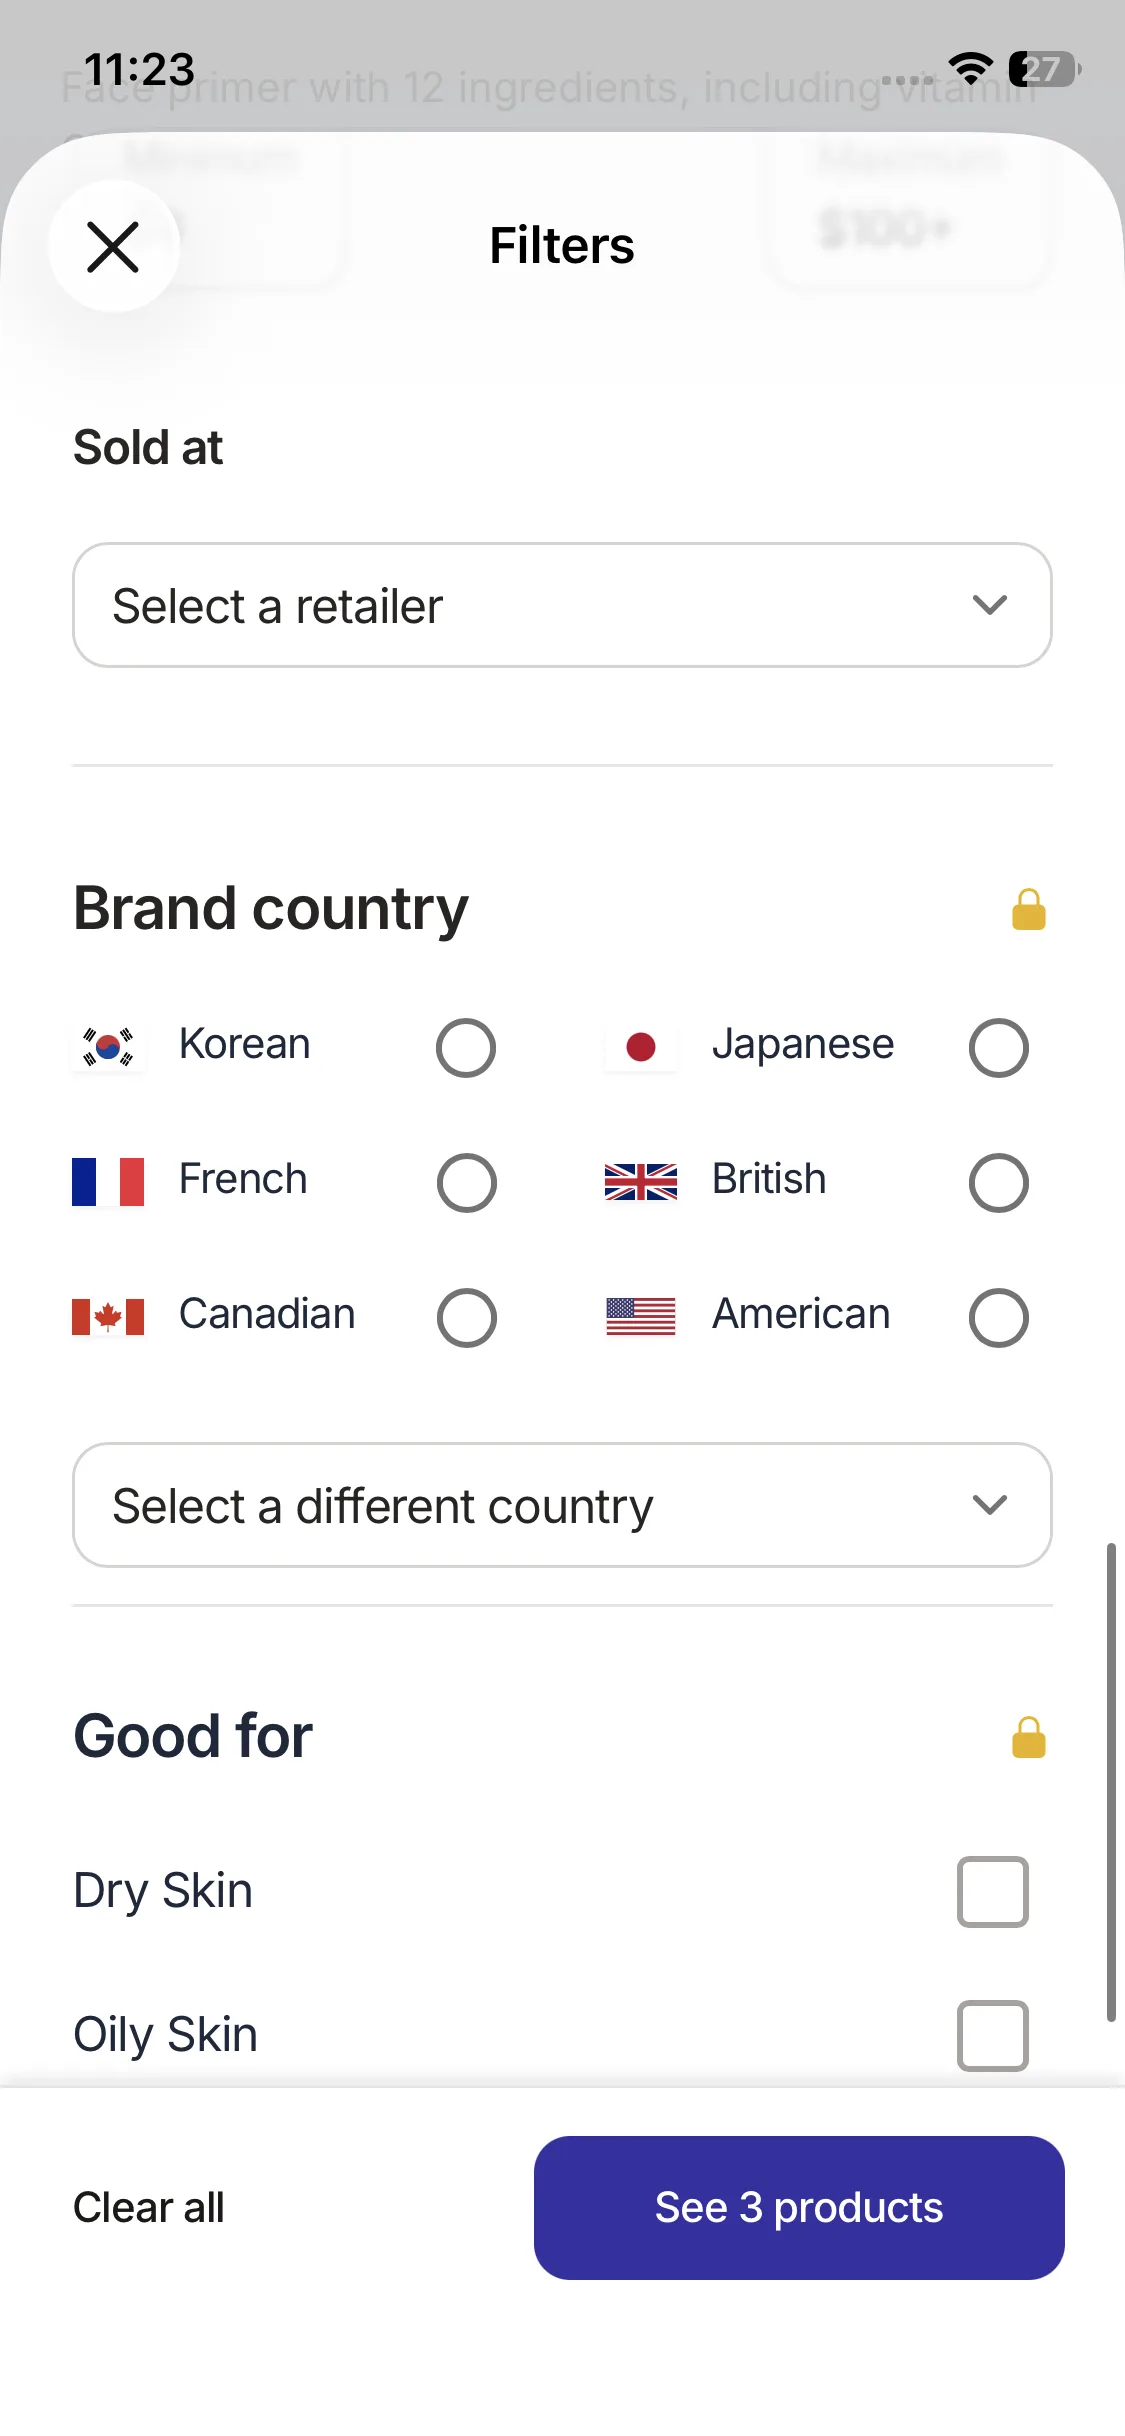Tap the Japanese flag icon

pyautogui.click(x=641, y=1046)
